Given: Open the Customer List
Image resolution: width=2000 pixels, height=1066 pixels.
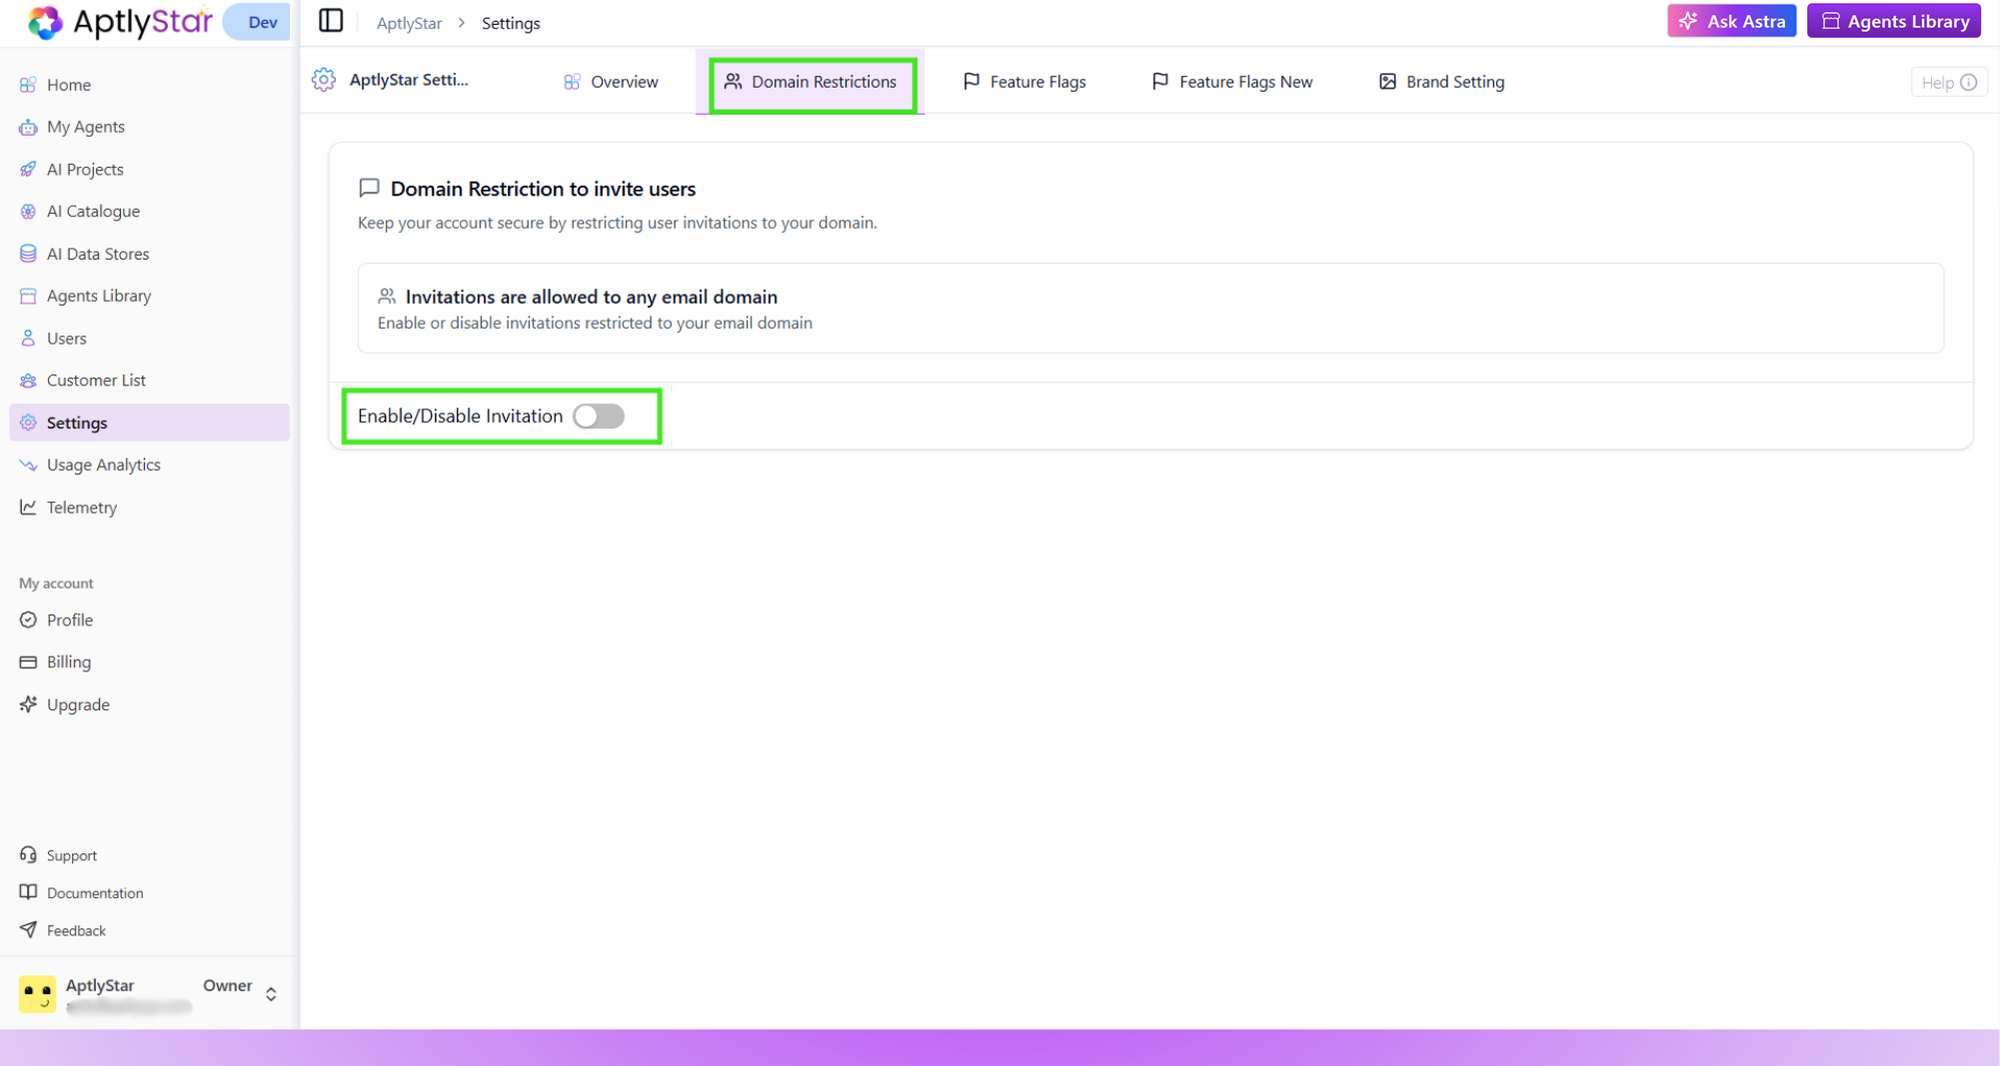Looking at the screenshot, I should 96,380.
